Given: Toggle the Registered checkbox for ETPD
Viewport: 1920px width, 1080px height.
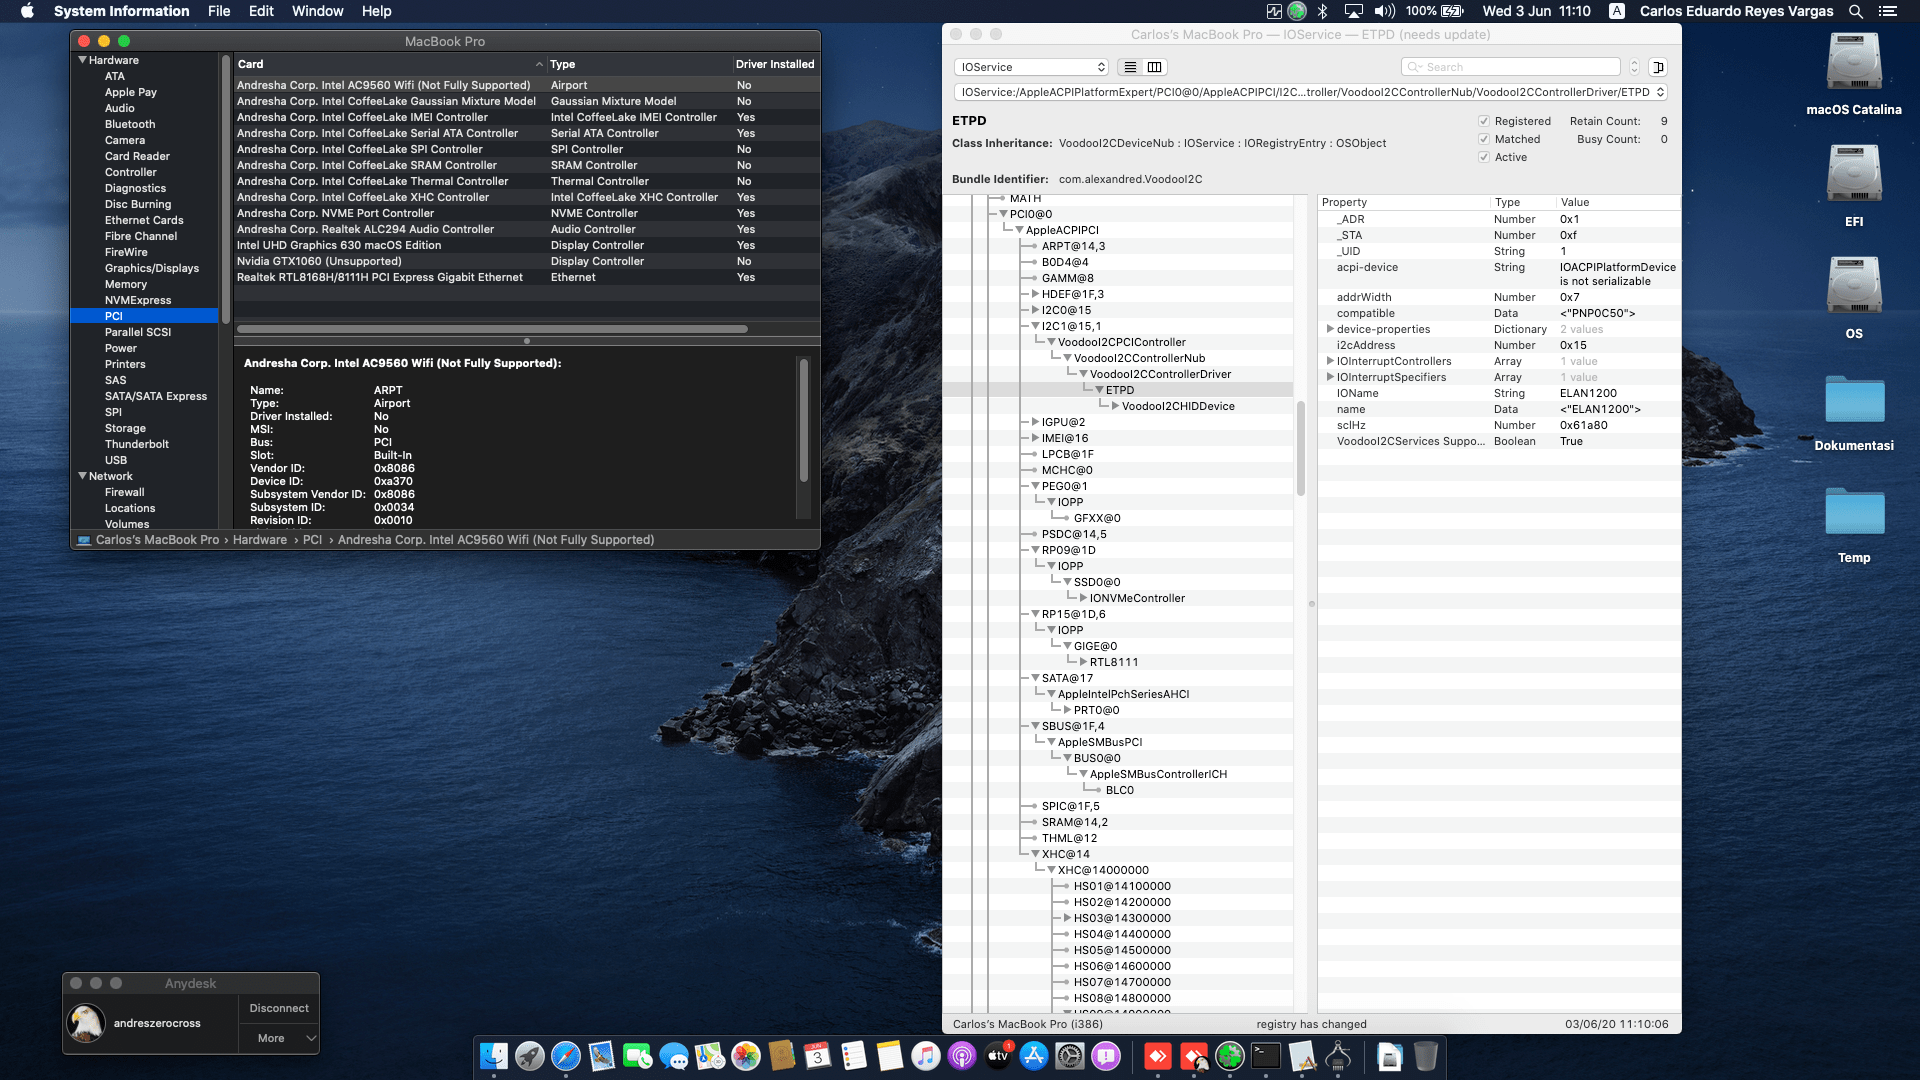Looking at the screenshot, I should 1484,121.
